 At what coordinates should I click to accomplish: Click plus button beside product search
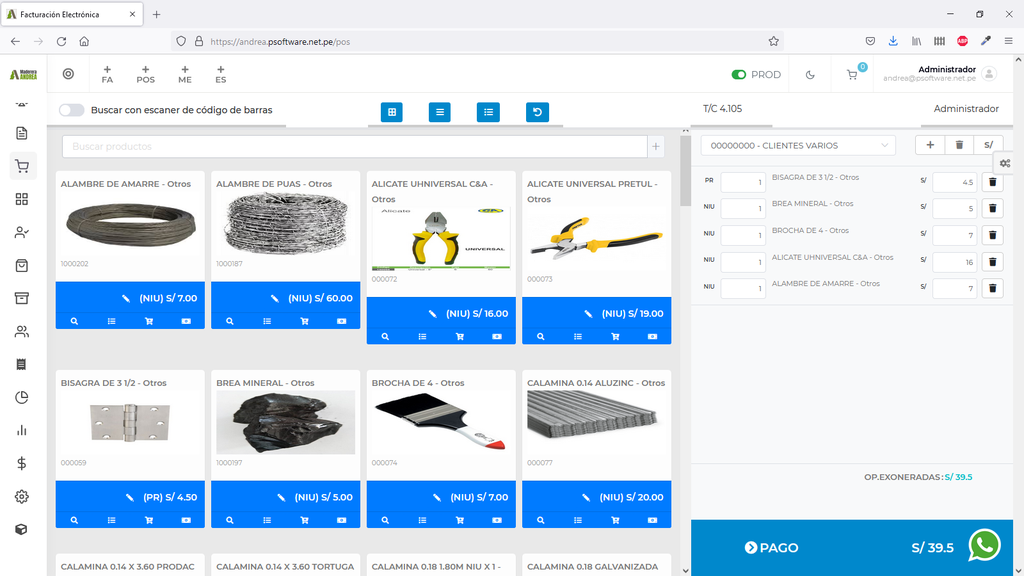(x=656, y=146)
